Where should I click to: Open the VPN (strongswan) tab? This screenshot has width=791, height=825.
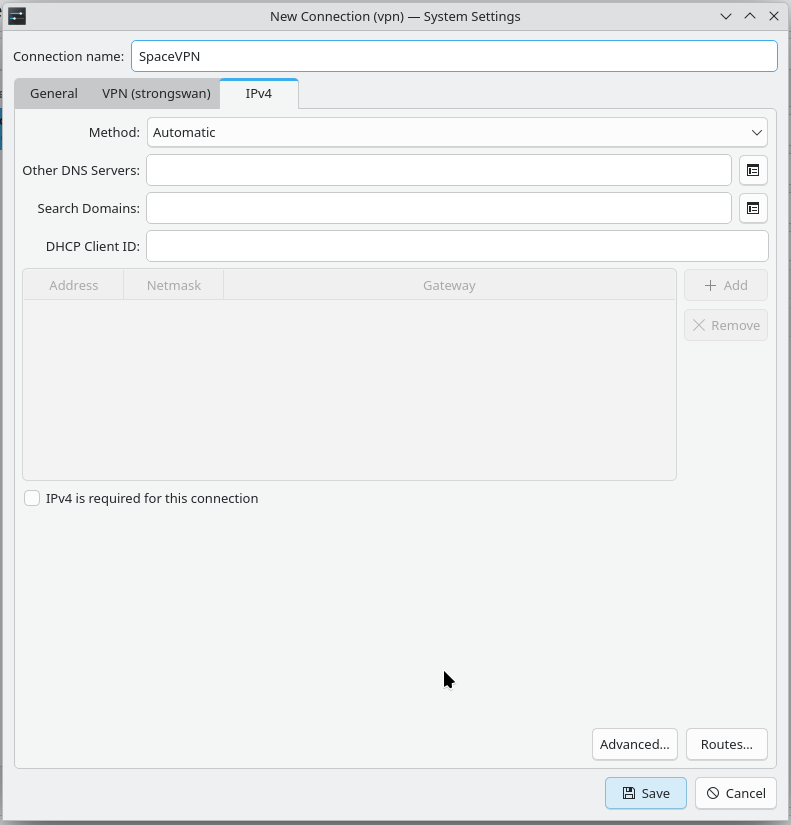tap(156, 93)
